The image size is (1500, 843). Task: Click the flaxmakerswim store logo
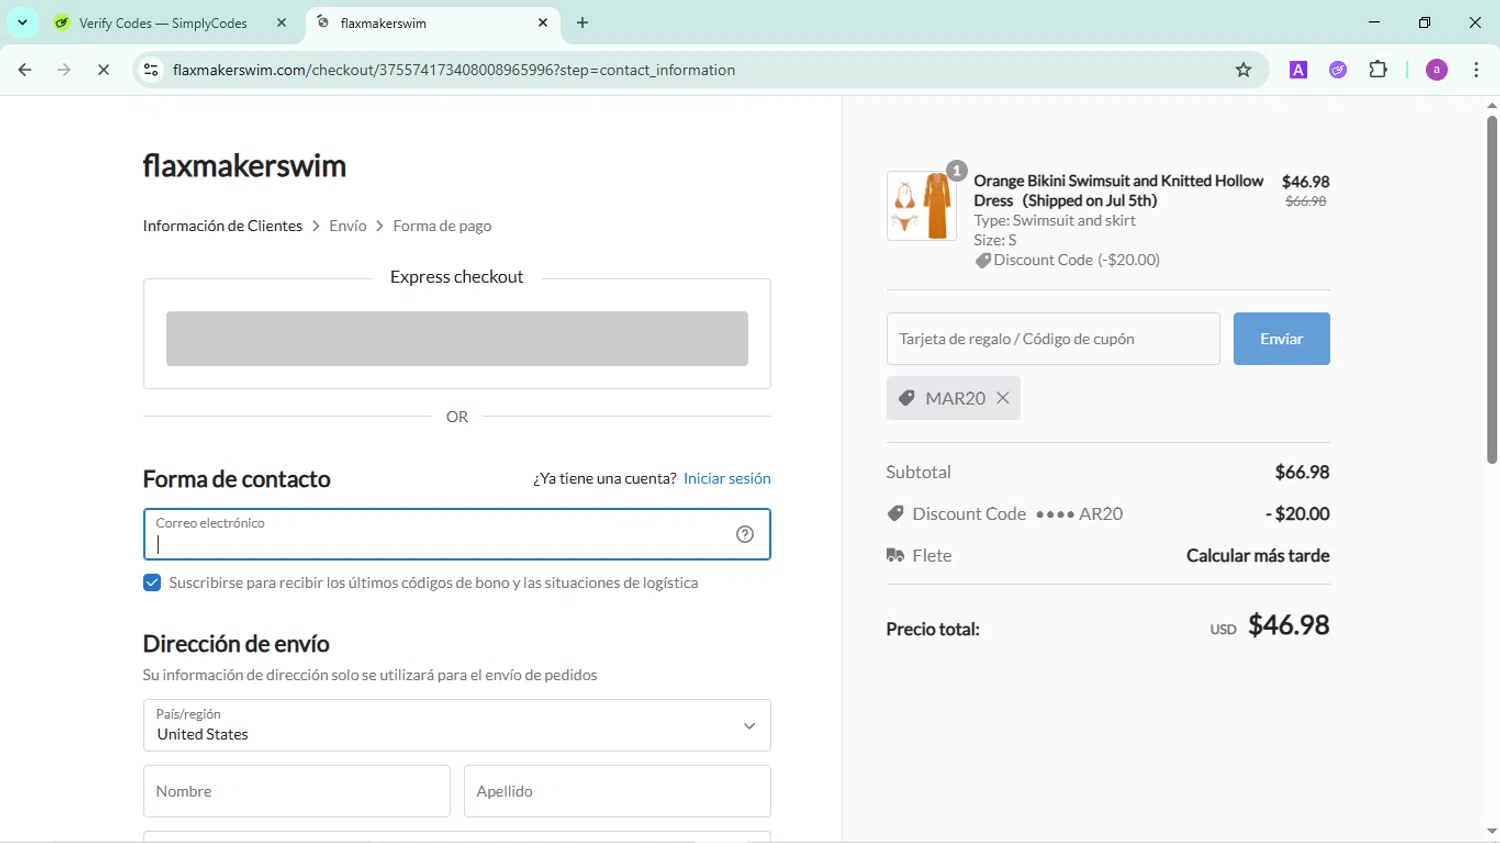pyautogui.click(x=244, y=165)
